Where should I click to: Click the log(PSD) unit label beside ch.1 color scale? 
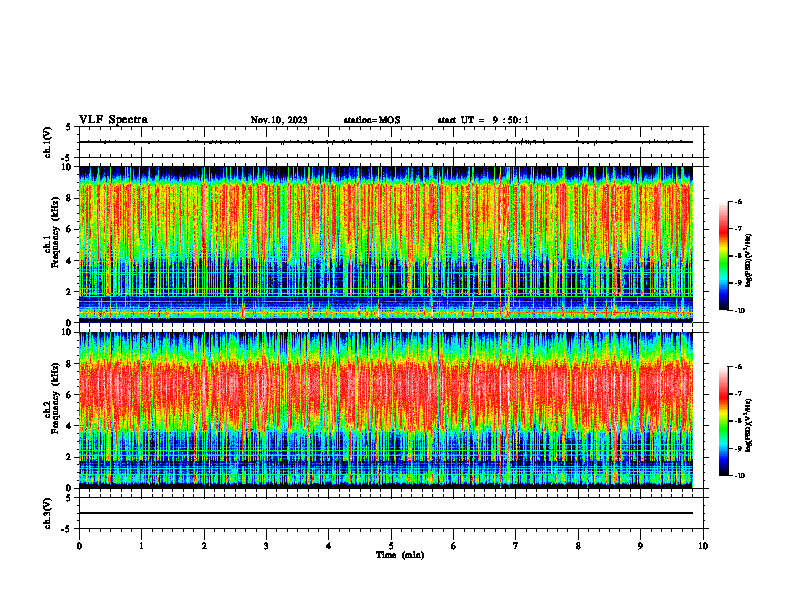click(749, 261)
